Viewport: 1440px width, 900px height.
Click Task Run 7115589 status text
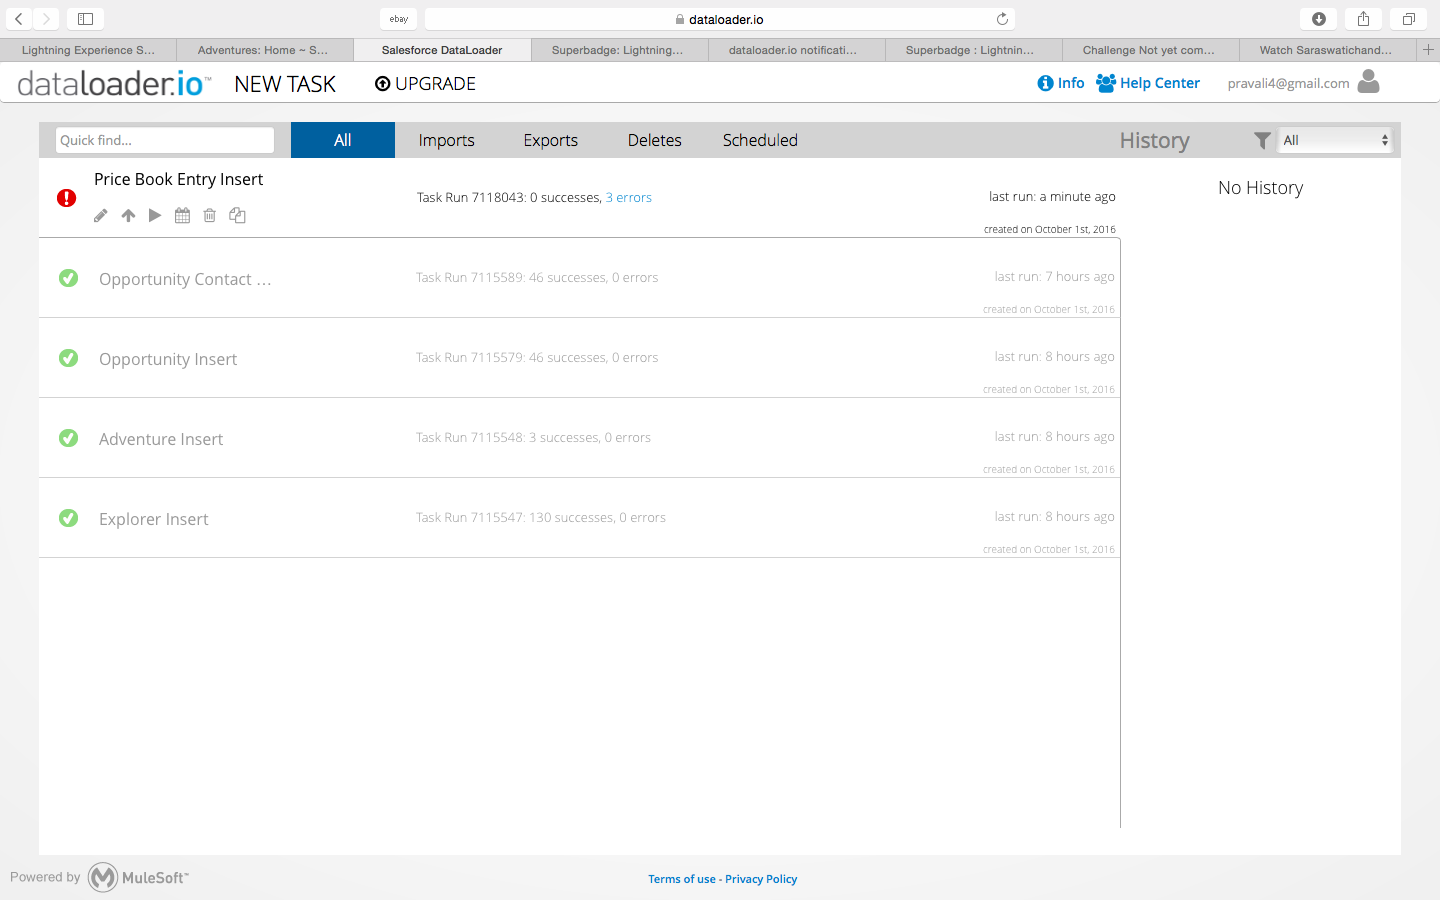[537, 278]
